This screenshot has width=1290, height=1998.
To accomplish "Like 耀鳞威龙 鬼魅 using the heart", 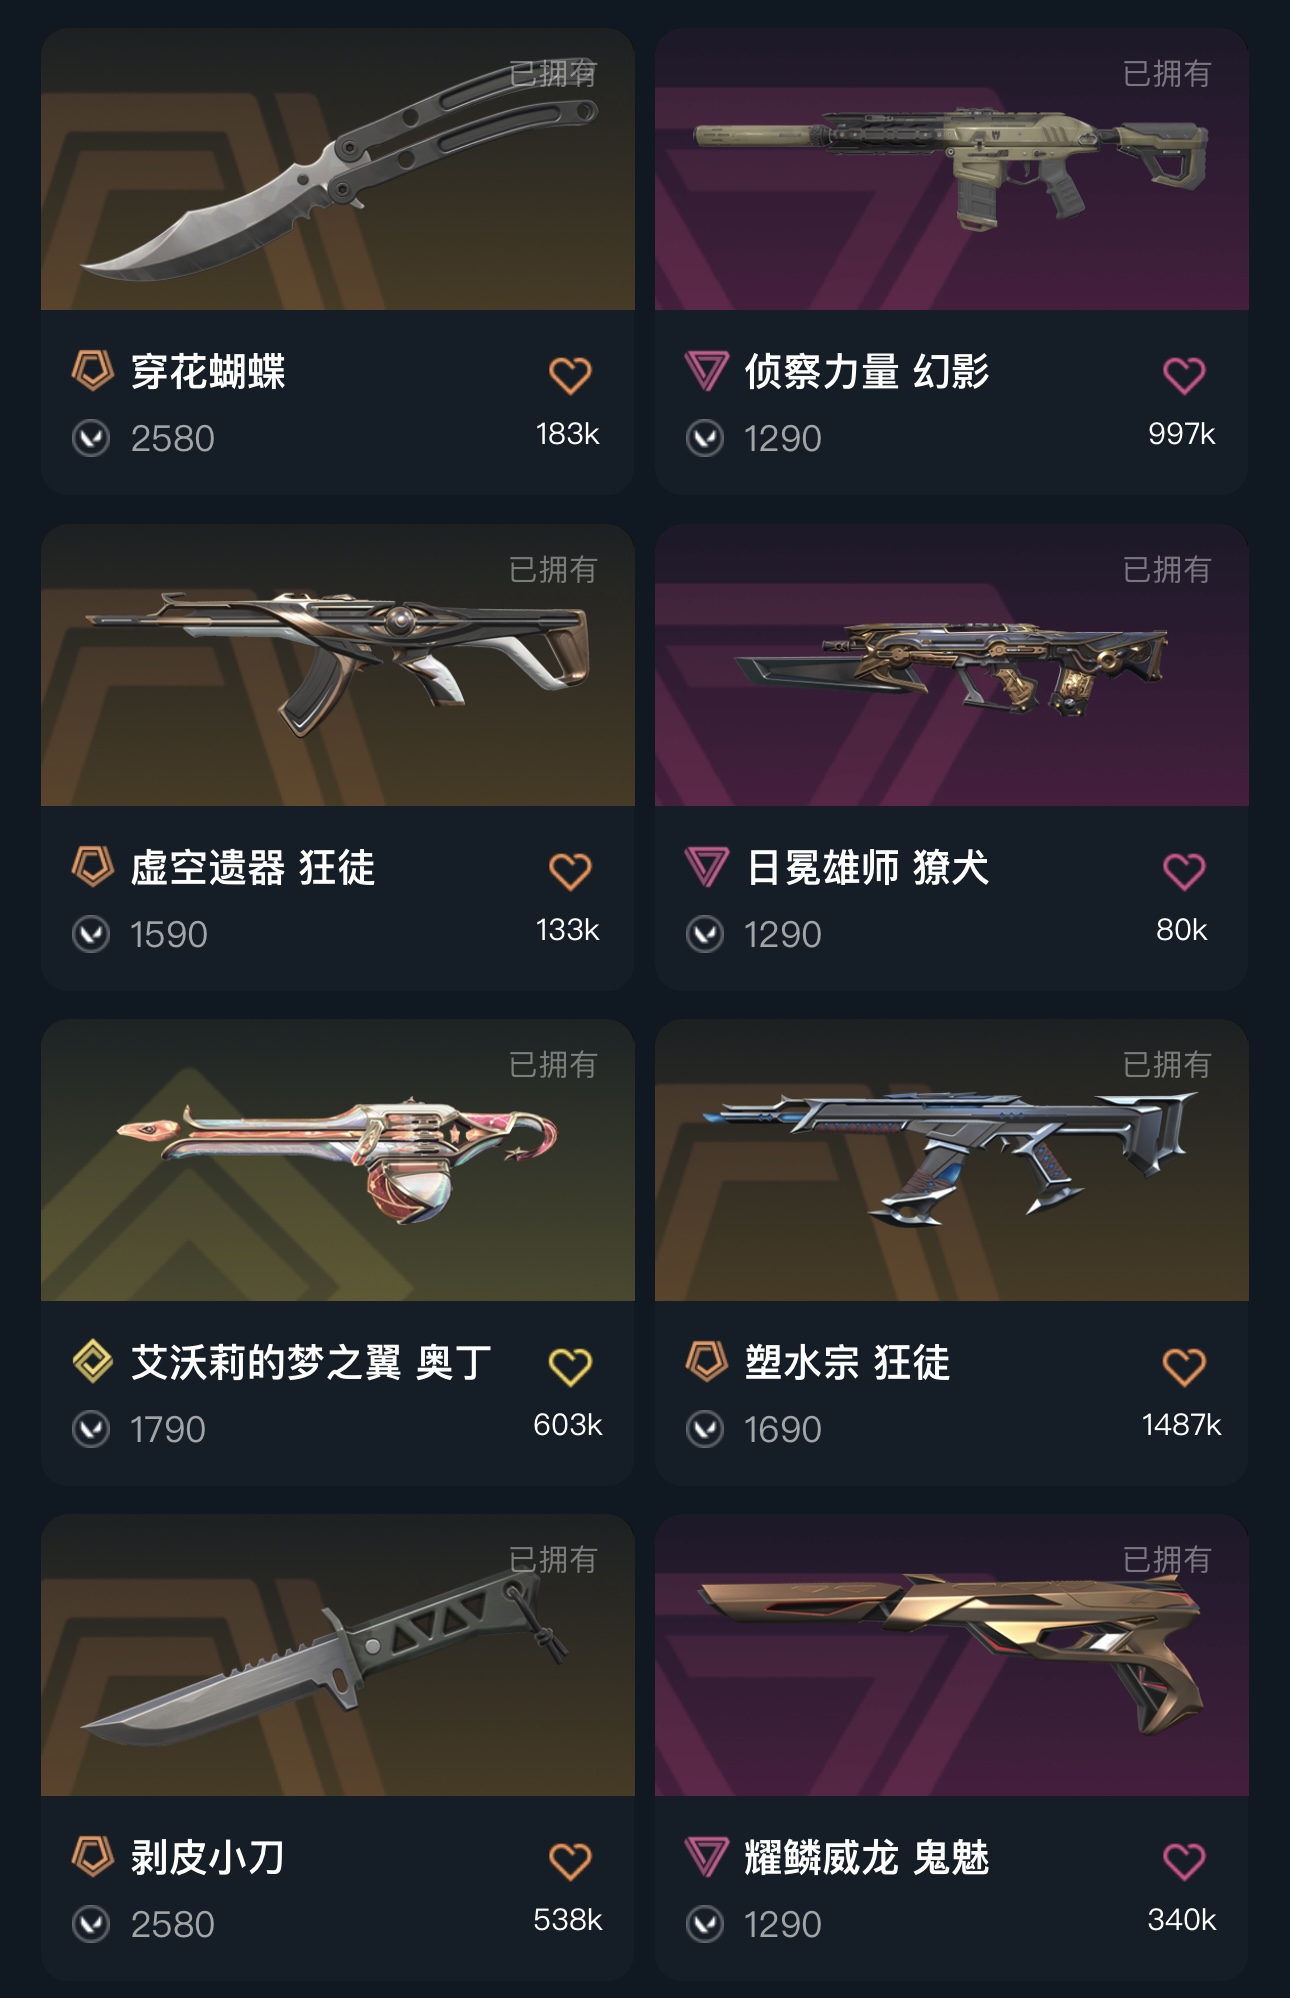I will (1184, 1861).
